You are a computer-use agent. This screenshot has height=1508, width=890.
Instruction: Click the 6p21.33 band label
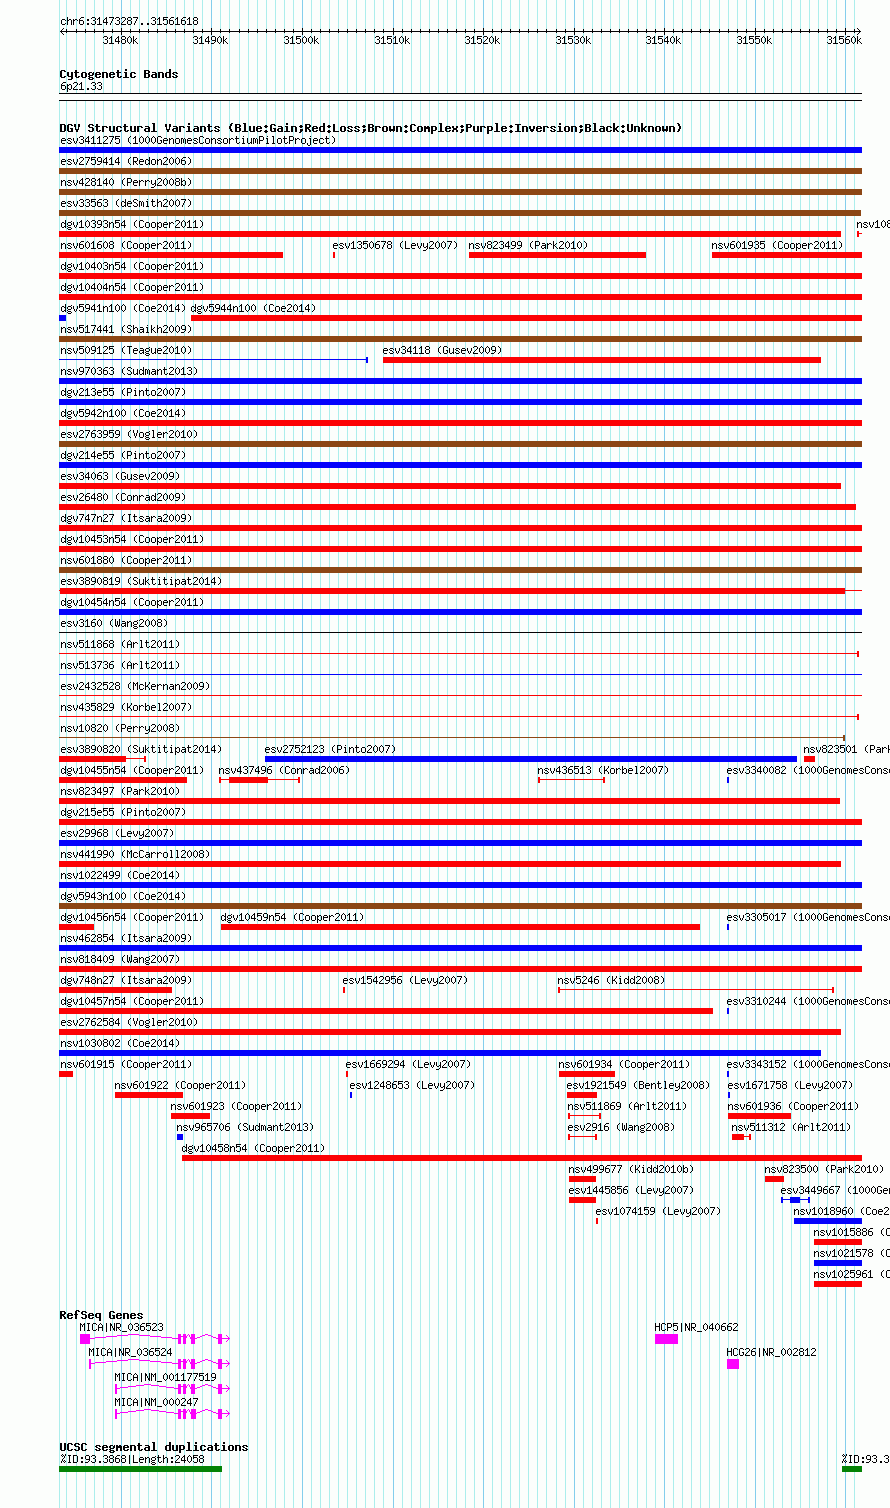(x=81, y=86)
